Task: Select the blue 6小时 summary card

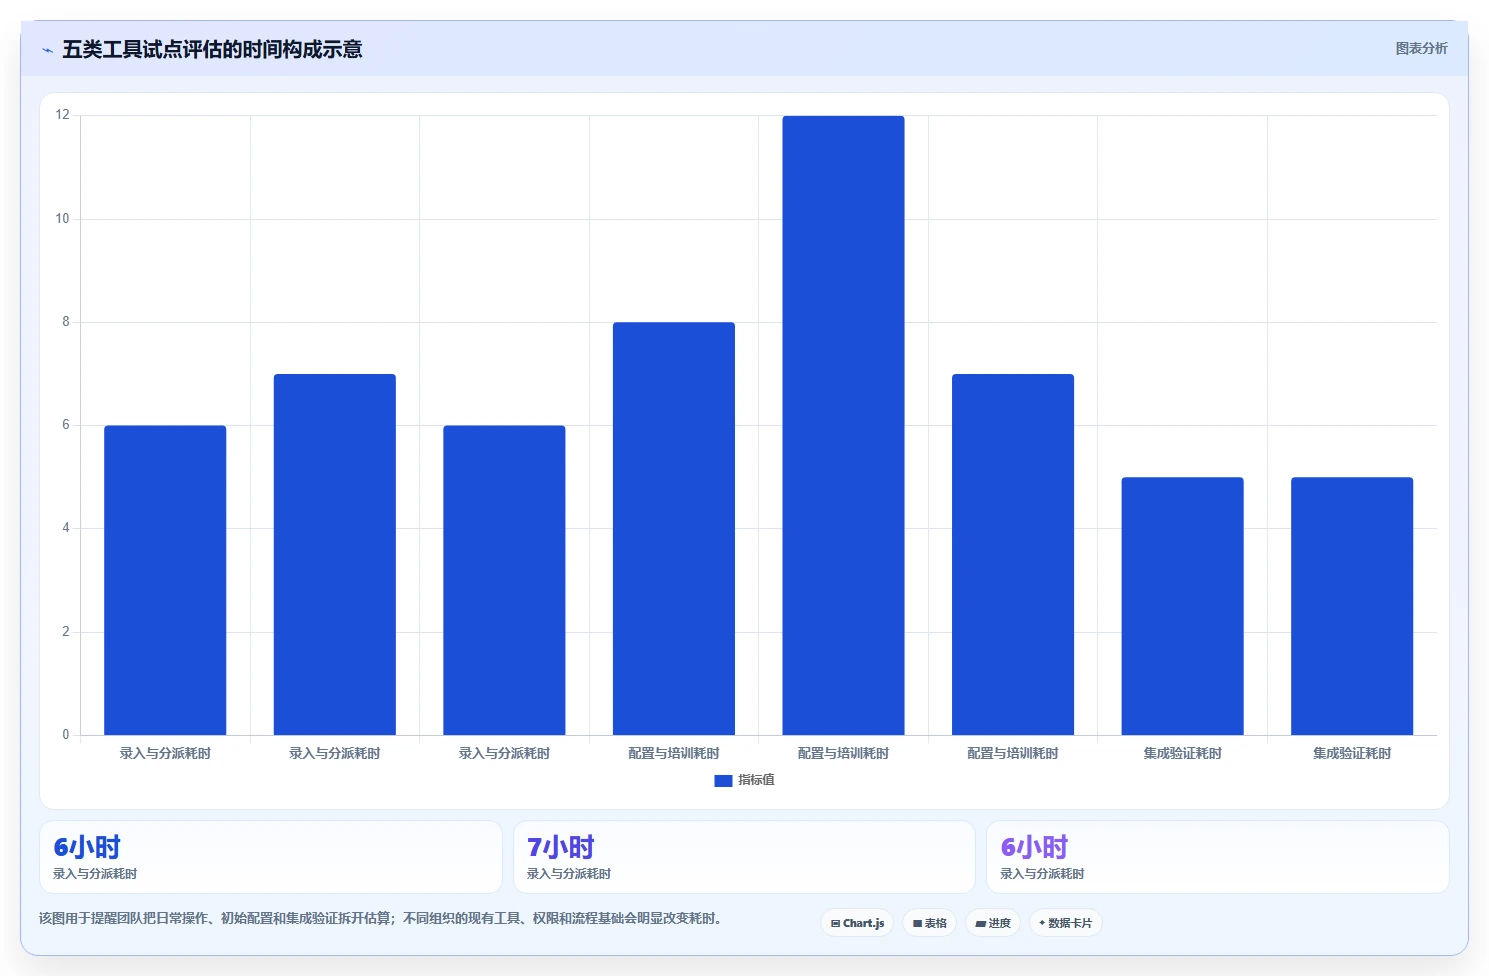Action: (270, 857)
